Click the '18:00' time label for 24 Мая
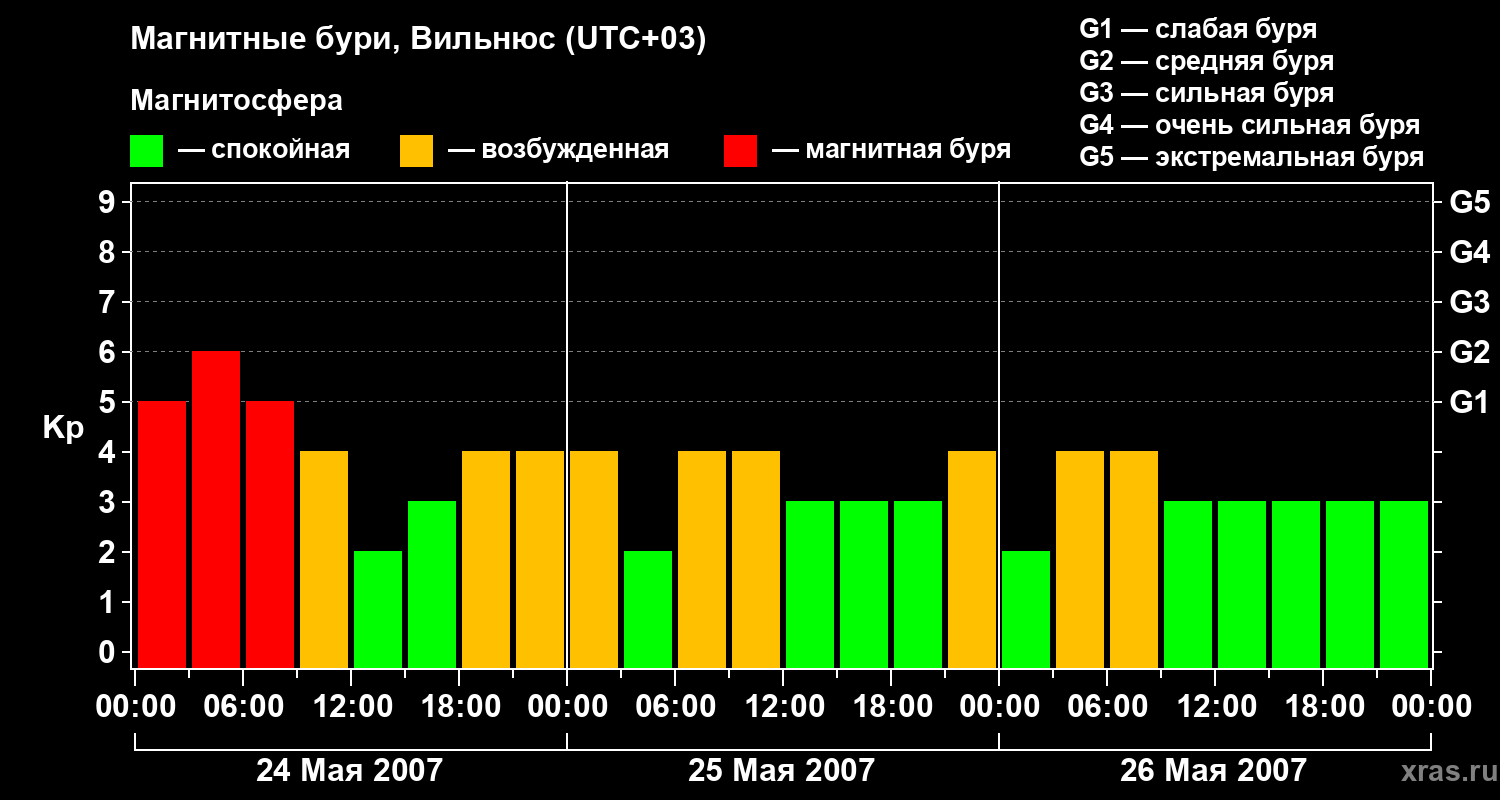Screen dimensions: 1500x800 (x=459, y=707)
